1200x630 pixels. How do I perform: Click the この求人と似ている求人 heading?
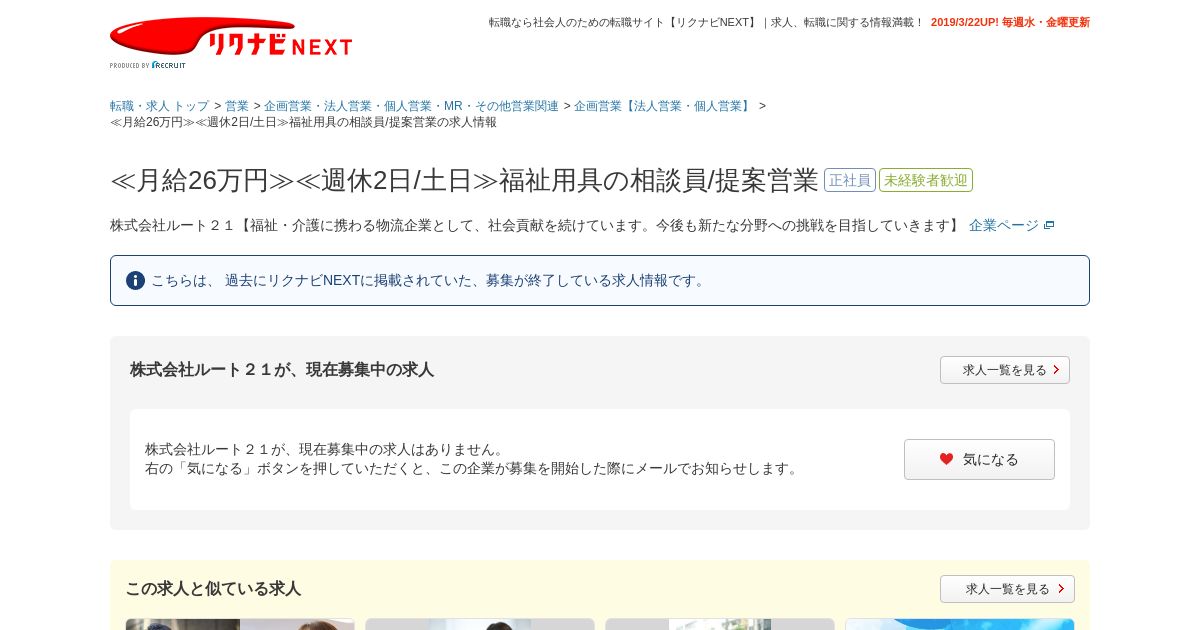[213, 589]
